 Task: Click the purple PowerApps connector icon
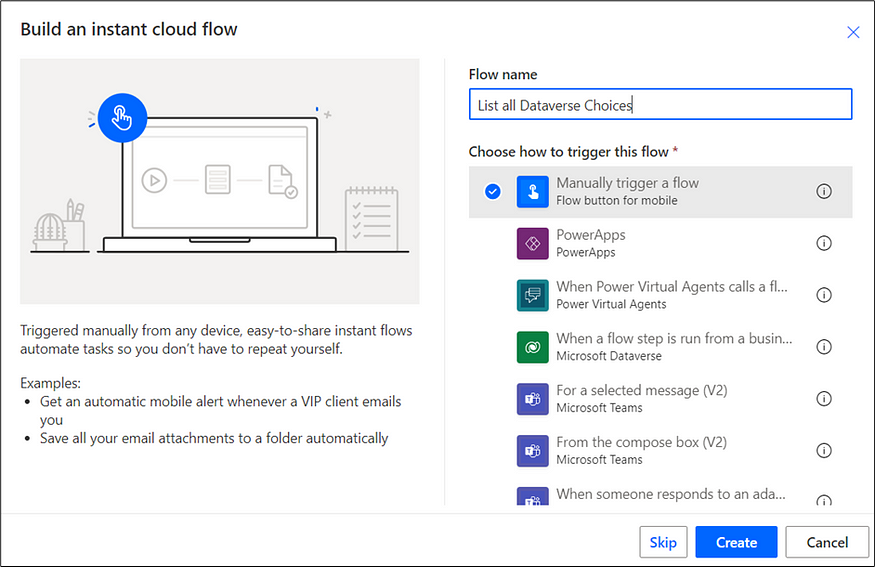pyautogui.click(x=532, y=243)
